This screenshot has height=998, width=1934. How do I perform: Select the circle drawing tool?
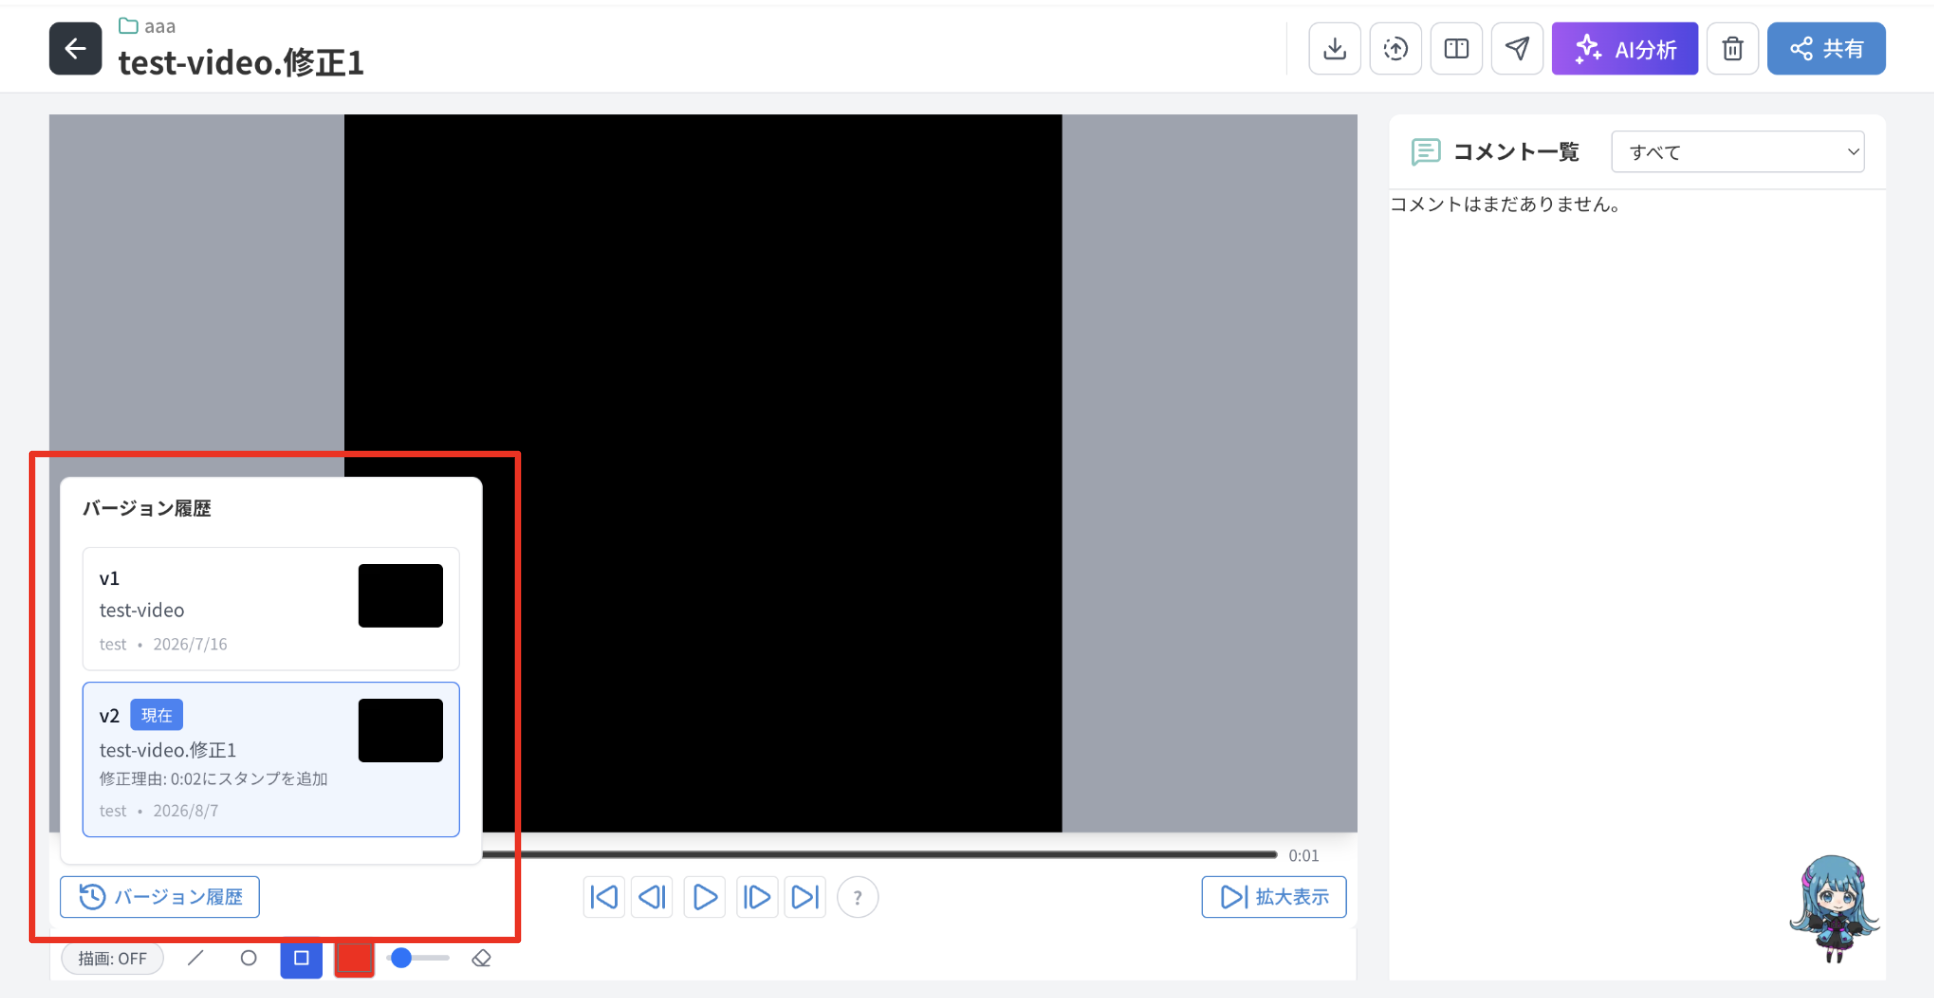pos(248,958)
